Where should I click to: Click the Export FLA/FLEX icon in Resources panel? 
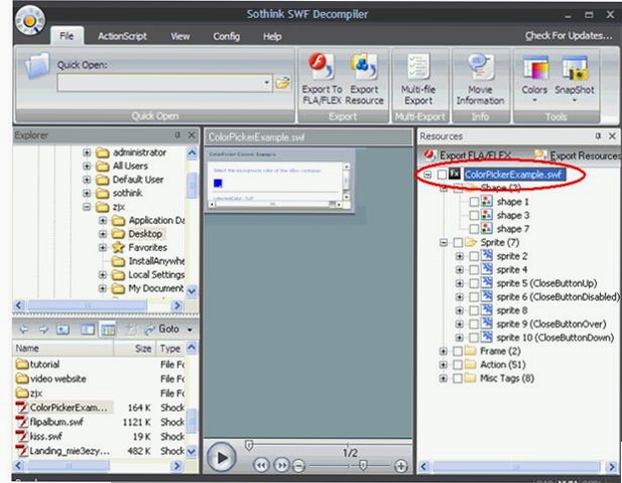point(429,155)
